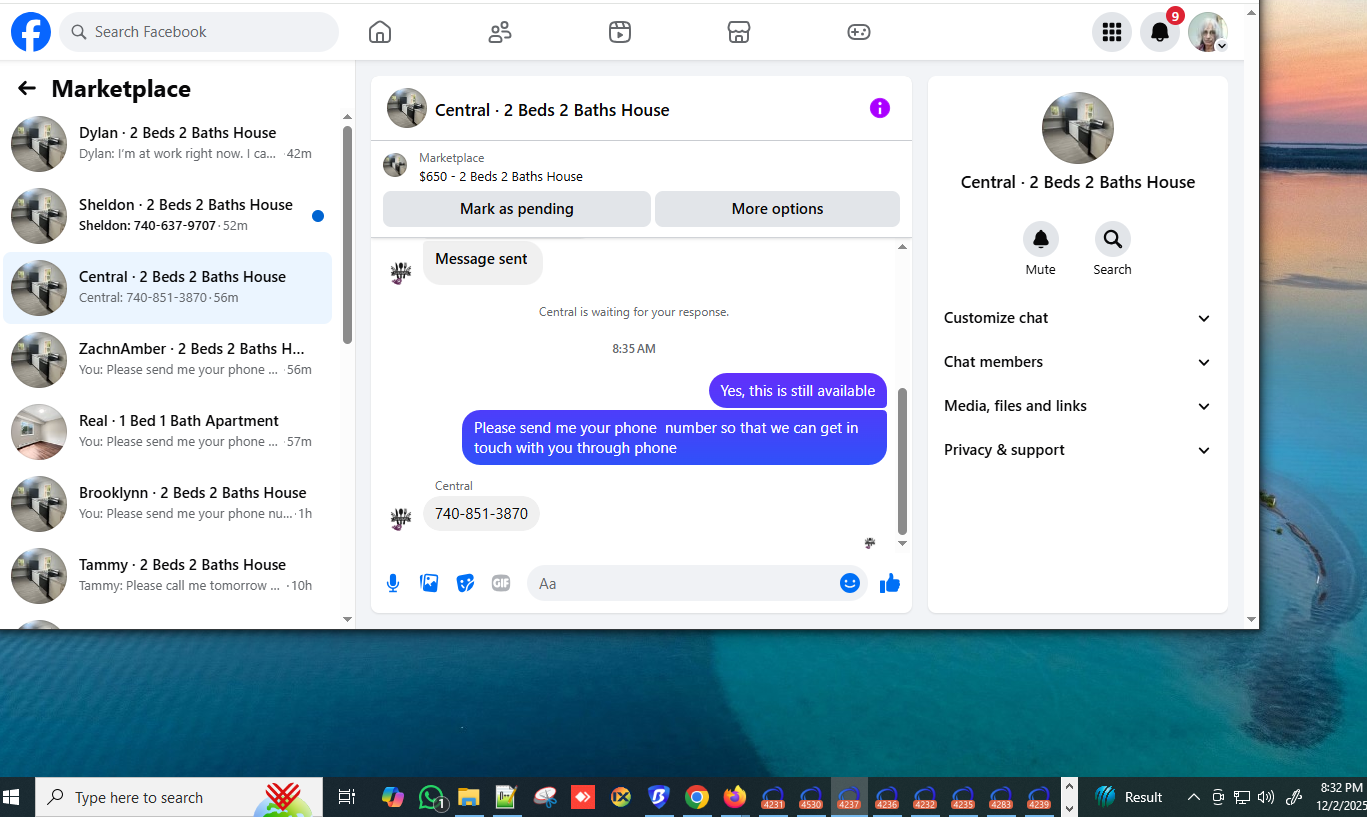The height and width of the screenshot is (817, 1367).
Task: Open the account profile picture menu
Action: tap(1208, 32)
